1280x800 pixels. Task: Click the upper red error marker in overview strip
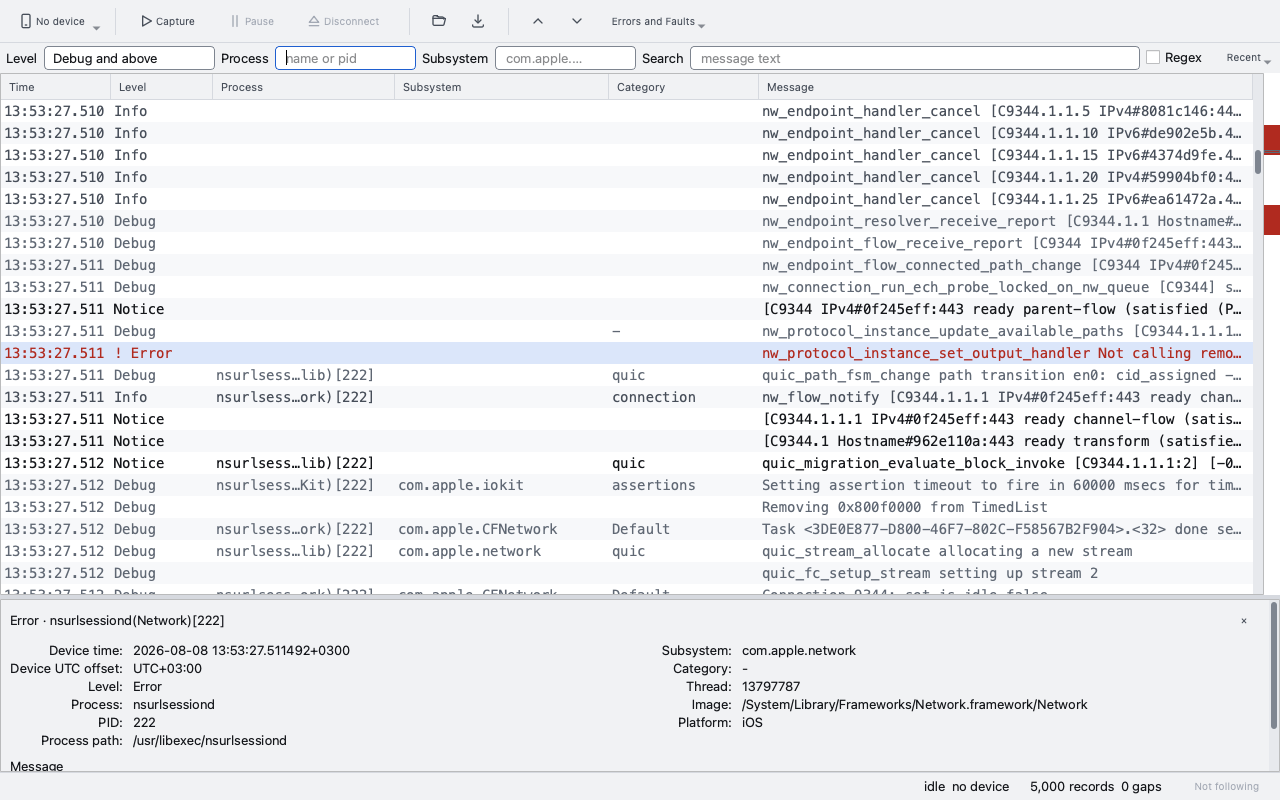pos(1272,140)
